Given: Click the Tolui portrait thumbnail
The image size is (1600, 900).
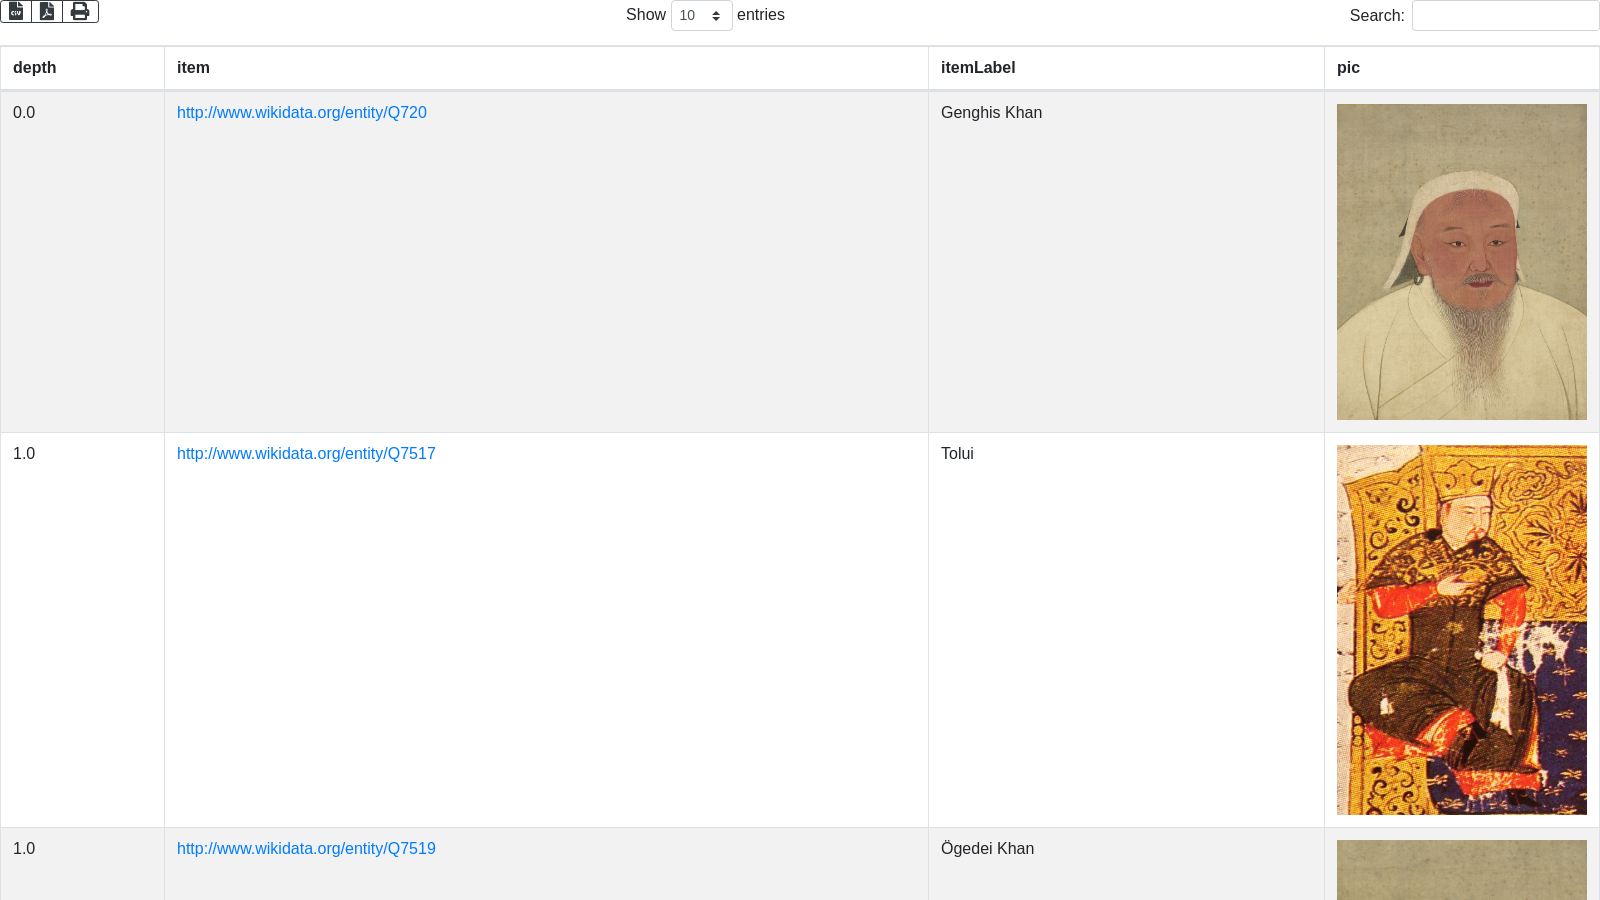Looking at the screenshot, I should pos(1461,630).
